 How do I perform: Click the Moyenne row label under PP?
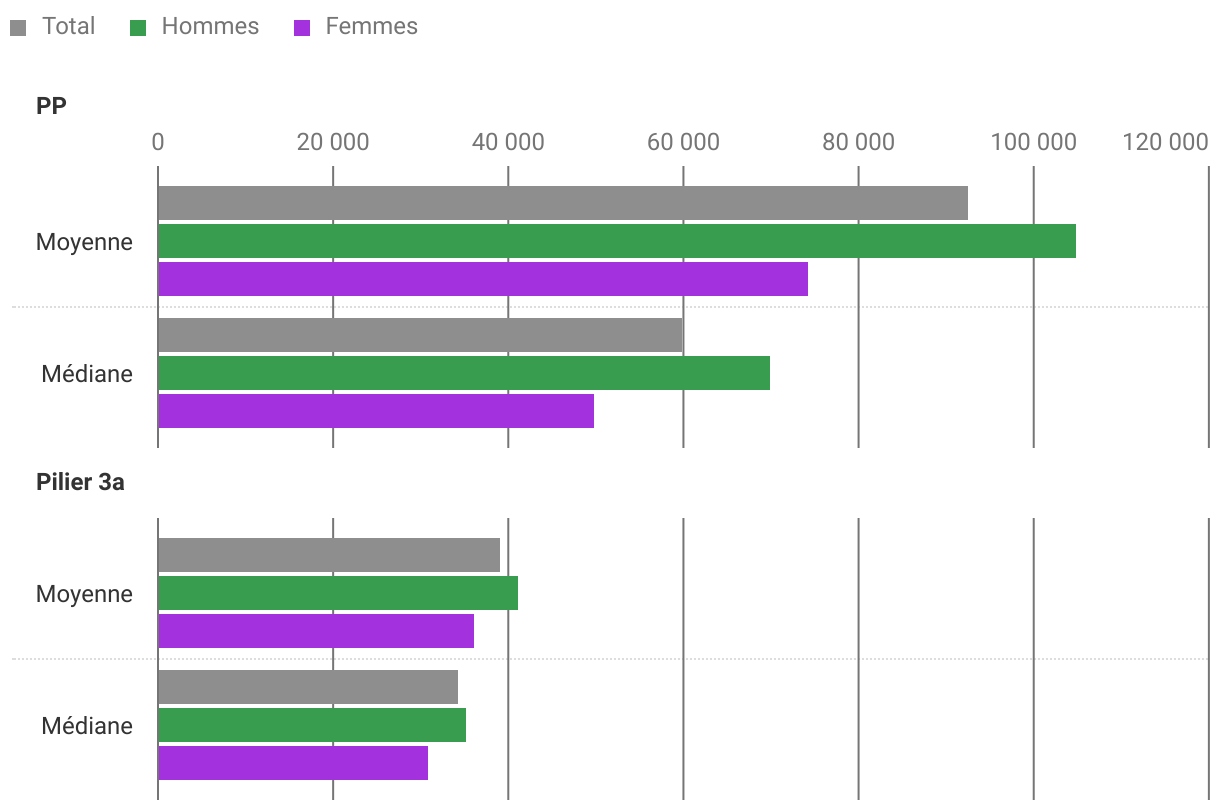(84, 242)
